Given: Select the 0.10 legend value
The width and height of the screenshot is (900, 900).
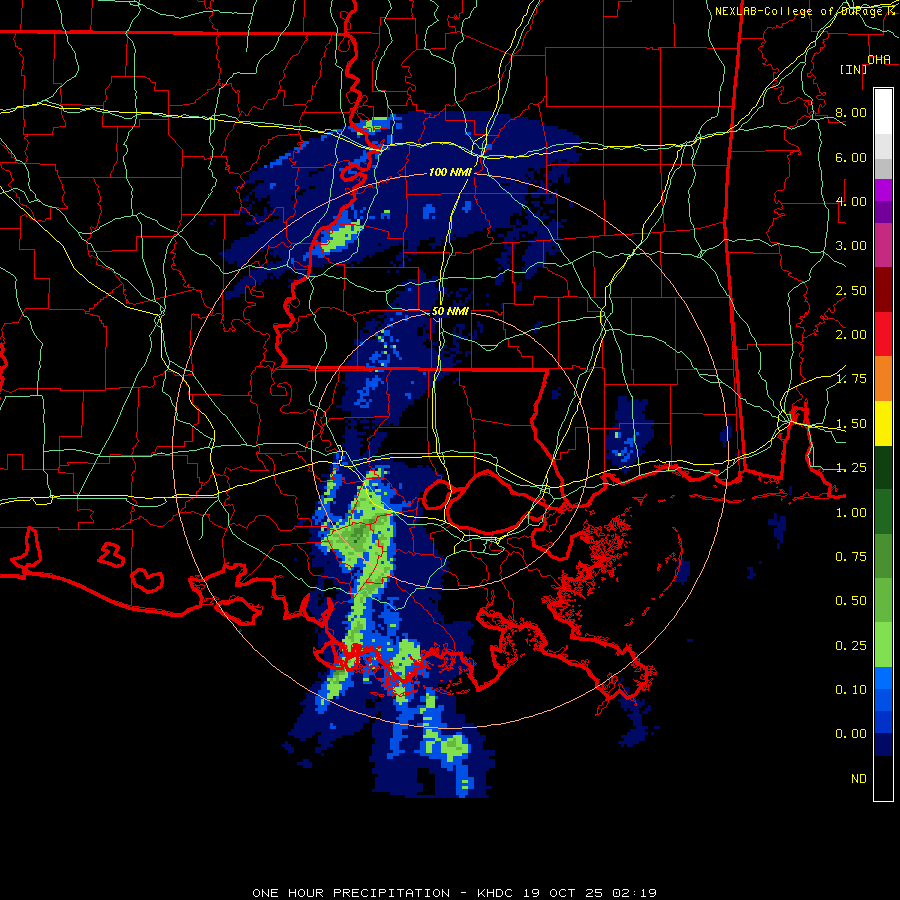Looking at the screenshot, I should coord(851,690).
